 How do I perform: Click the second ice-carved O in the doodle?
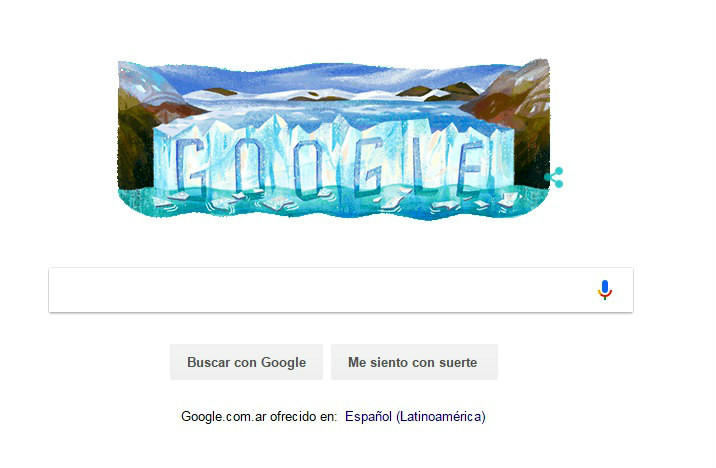tap(308, 168)
